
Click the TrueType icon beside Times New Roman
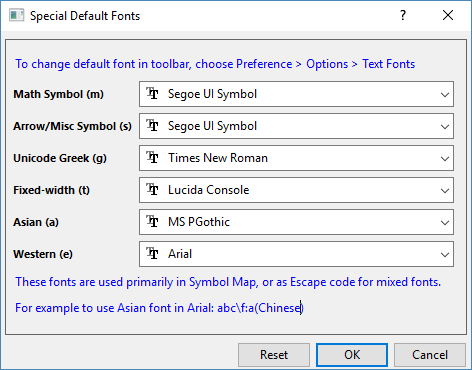(152, 157)
